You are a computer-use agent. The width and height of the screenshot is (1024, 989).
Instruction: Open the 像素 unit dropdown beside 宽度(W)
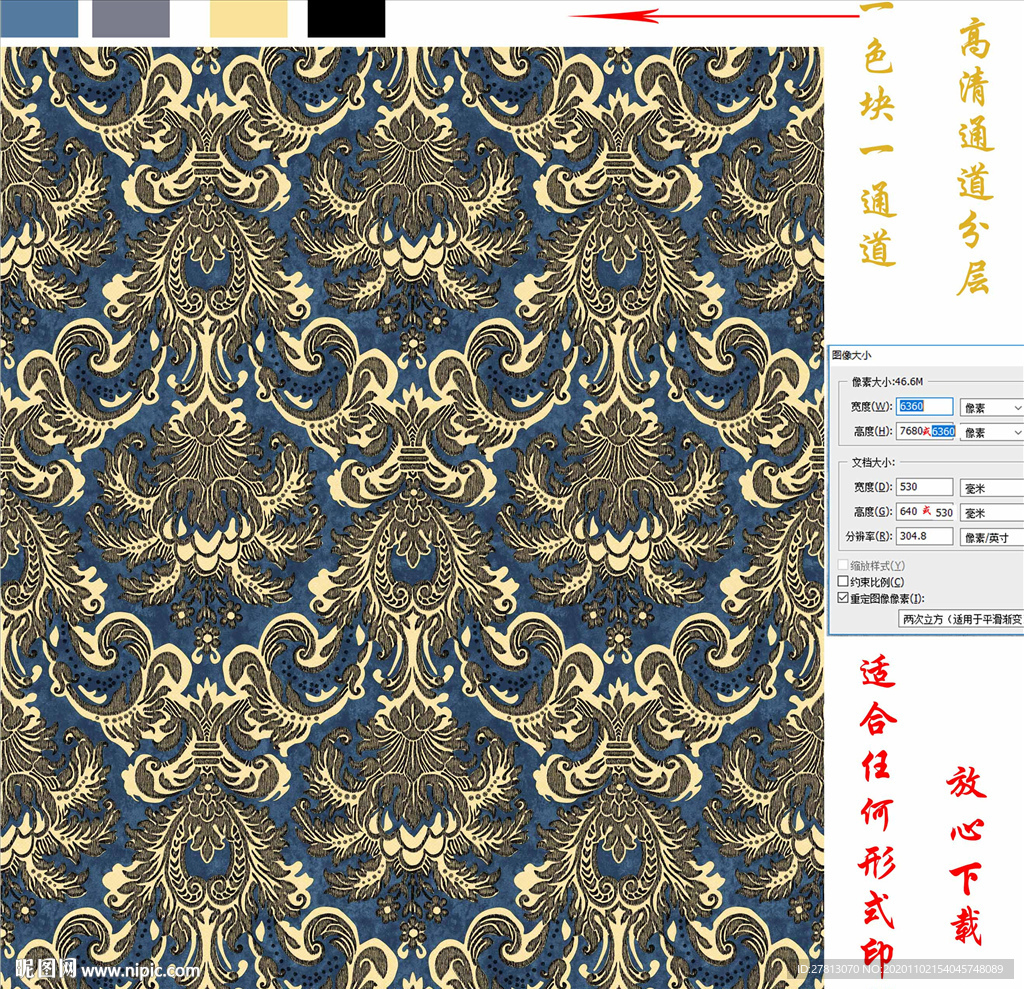[991, 408]
